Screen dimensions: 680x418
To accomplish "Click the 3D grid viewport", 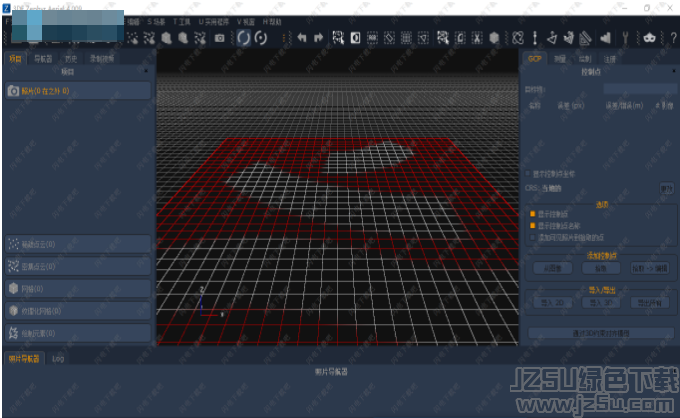I will (x=337, y=197).
